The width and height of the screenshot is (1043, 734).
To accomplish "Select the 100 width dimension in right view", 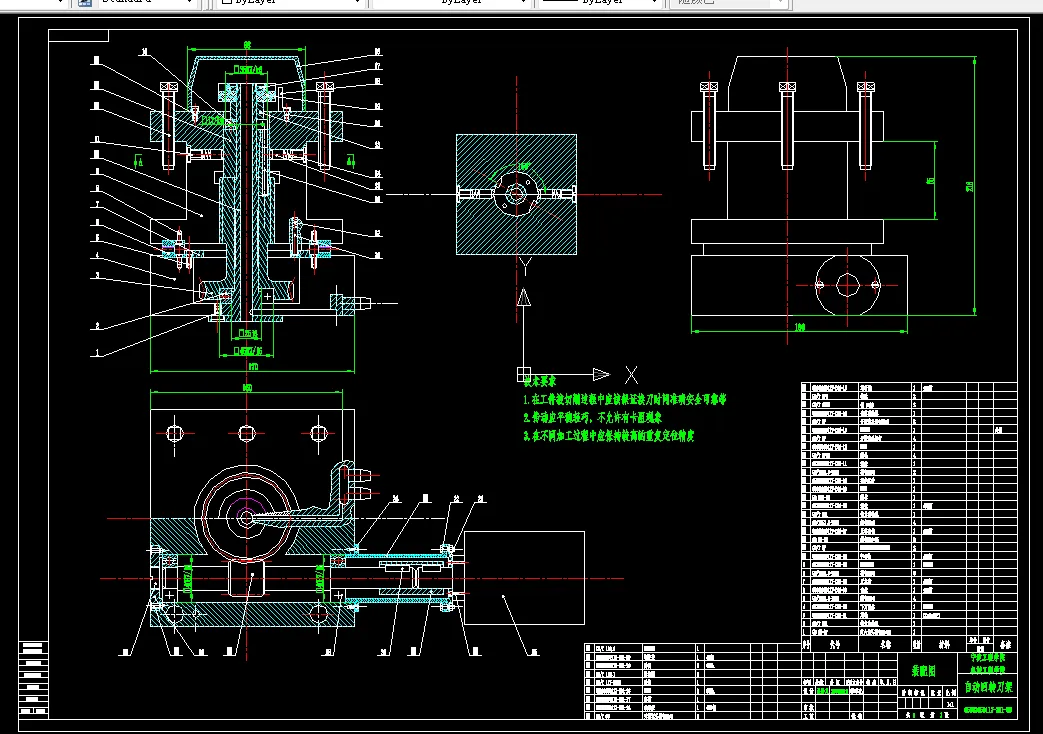I will click(800, 327).
